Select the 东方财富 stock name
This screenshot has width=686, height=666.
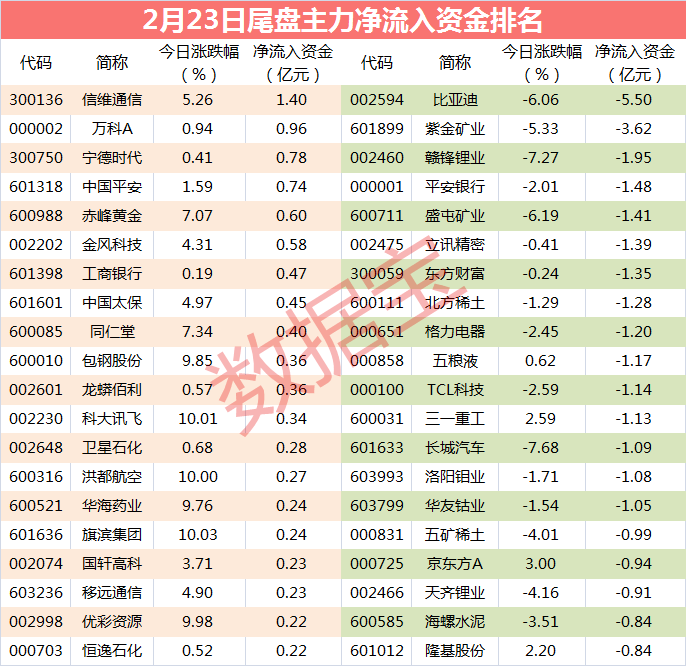coord(456,274)
